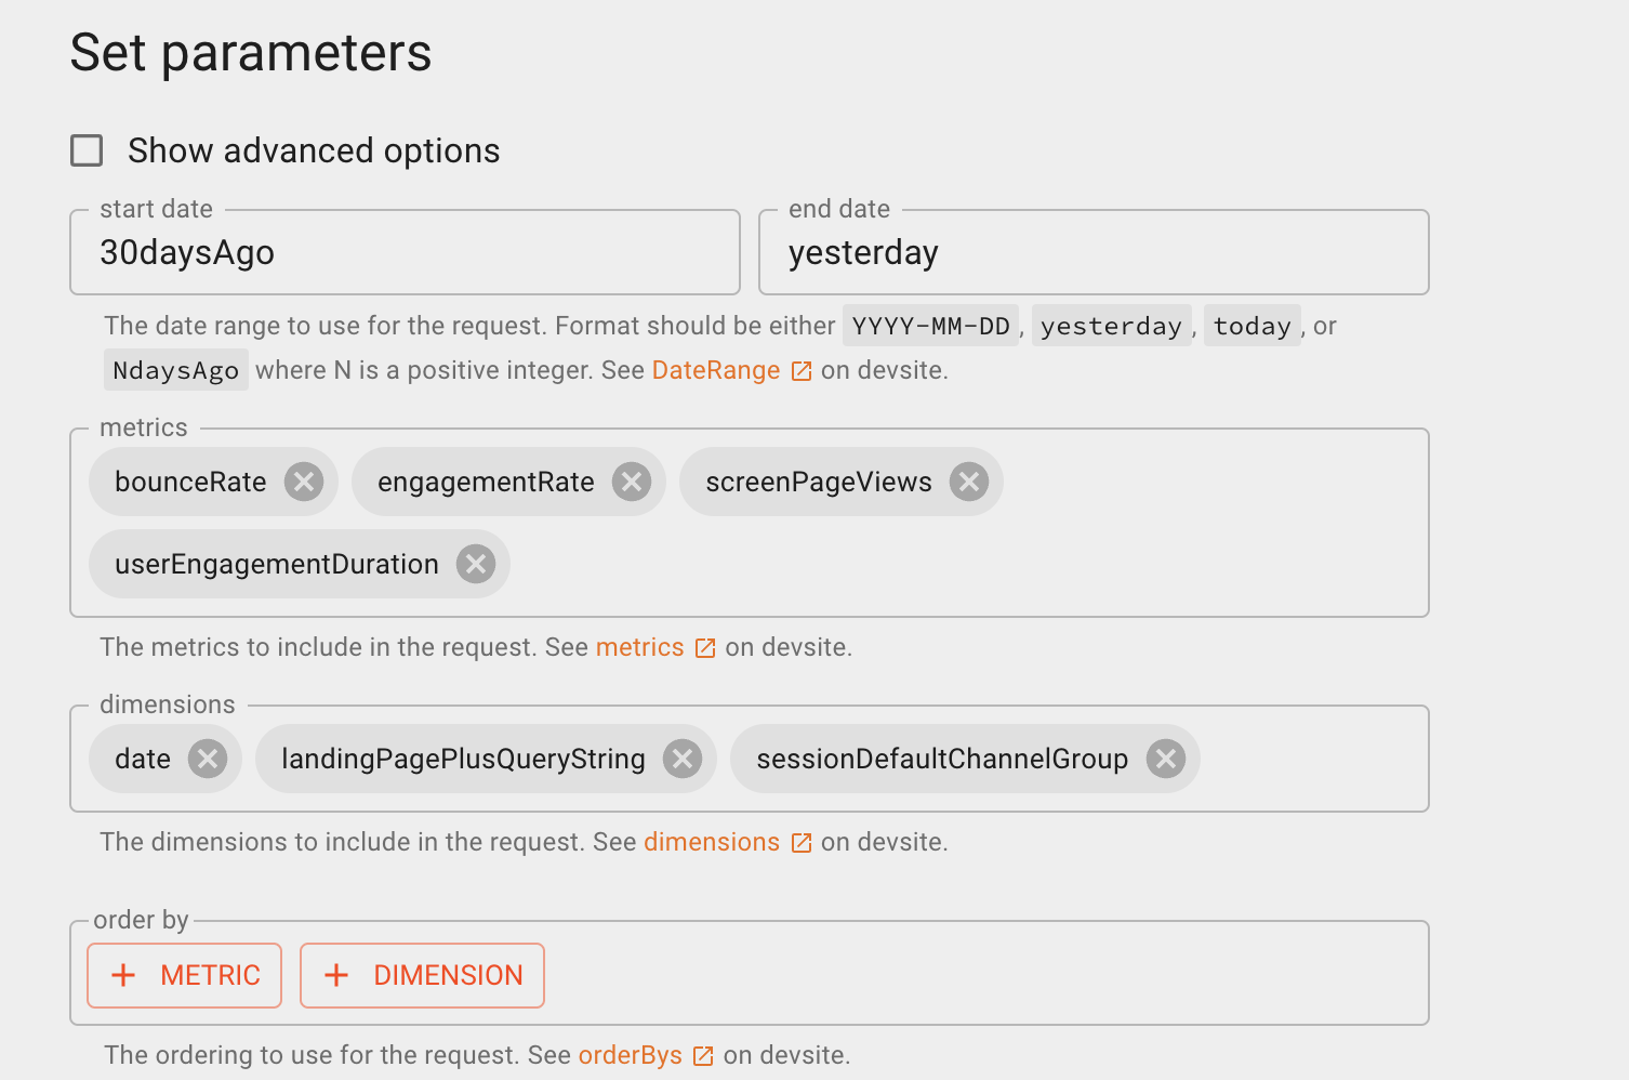Image resolution: width=1629 pixels, height=1080 pixels.
Task: Remove the sessionDefaultChannelGroup dimension chip
Action: [1165, 759]
